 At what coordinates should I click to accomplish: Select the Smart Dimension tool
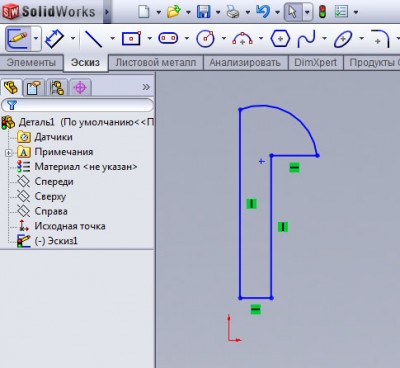[x=54, y=39]
